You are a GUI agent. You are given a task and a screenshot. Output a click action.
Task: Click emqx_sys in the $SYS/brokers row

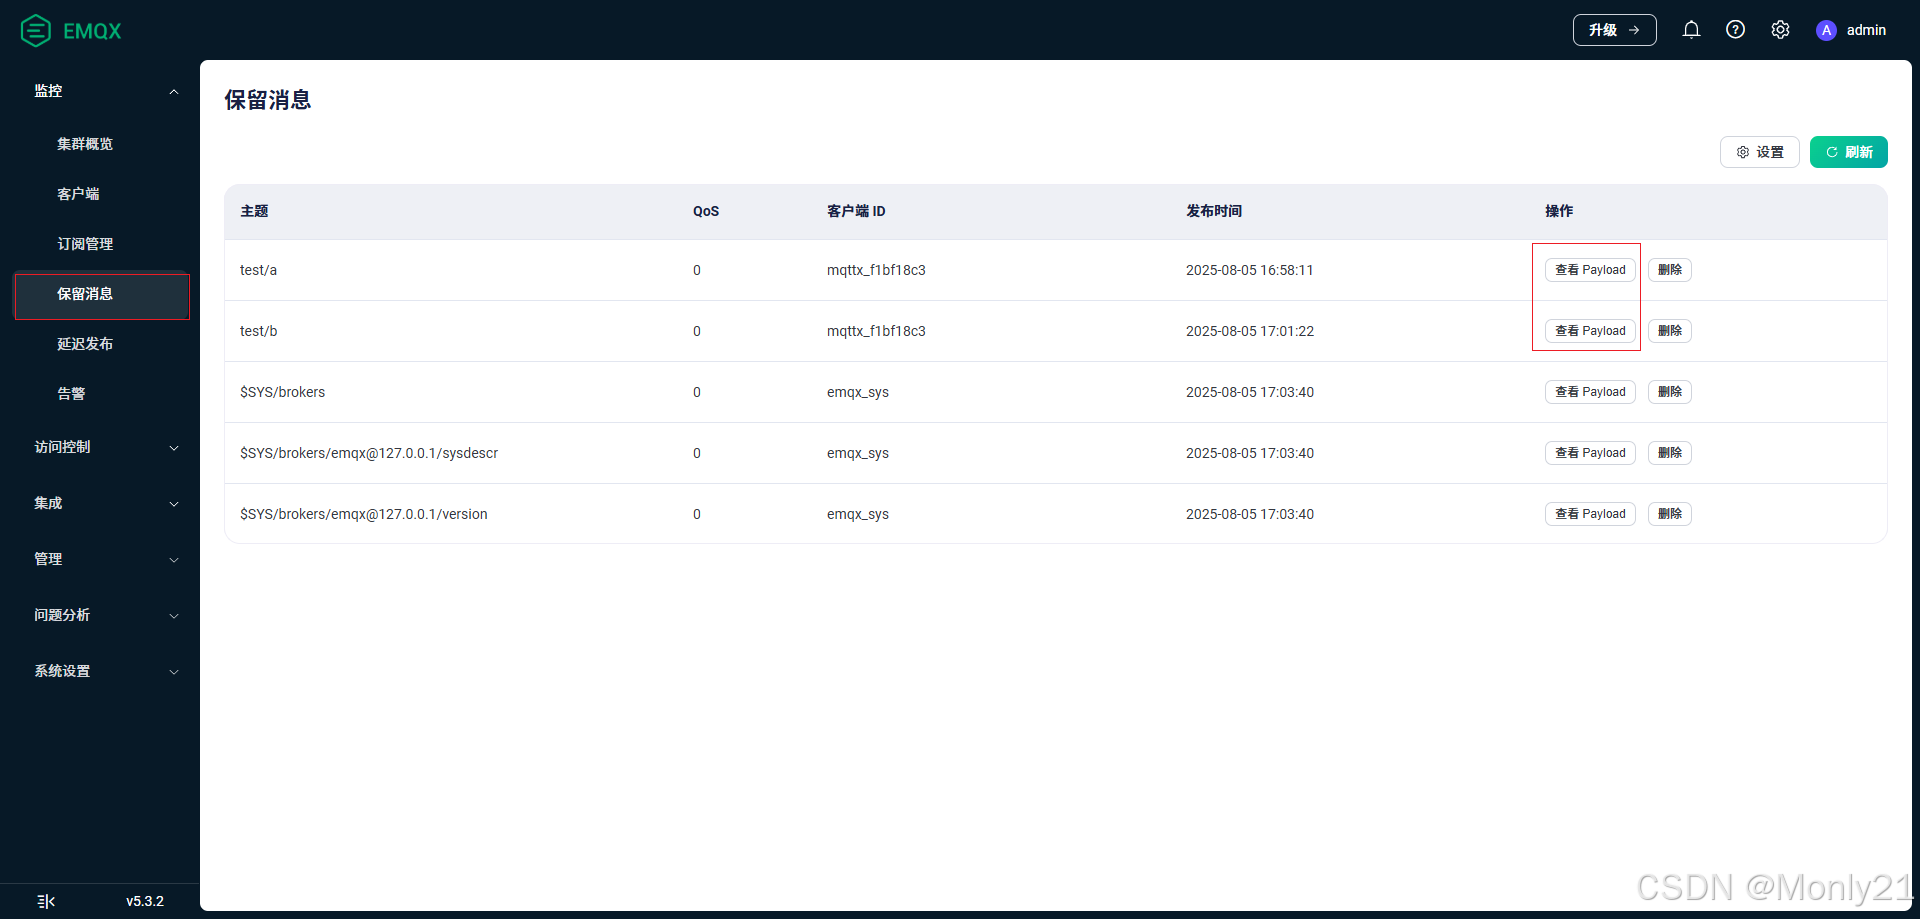[858, 392]
